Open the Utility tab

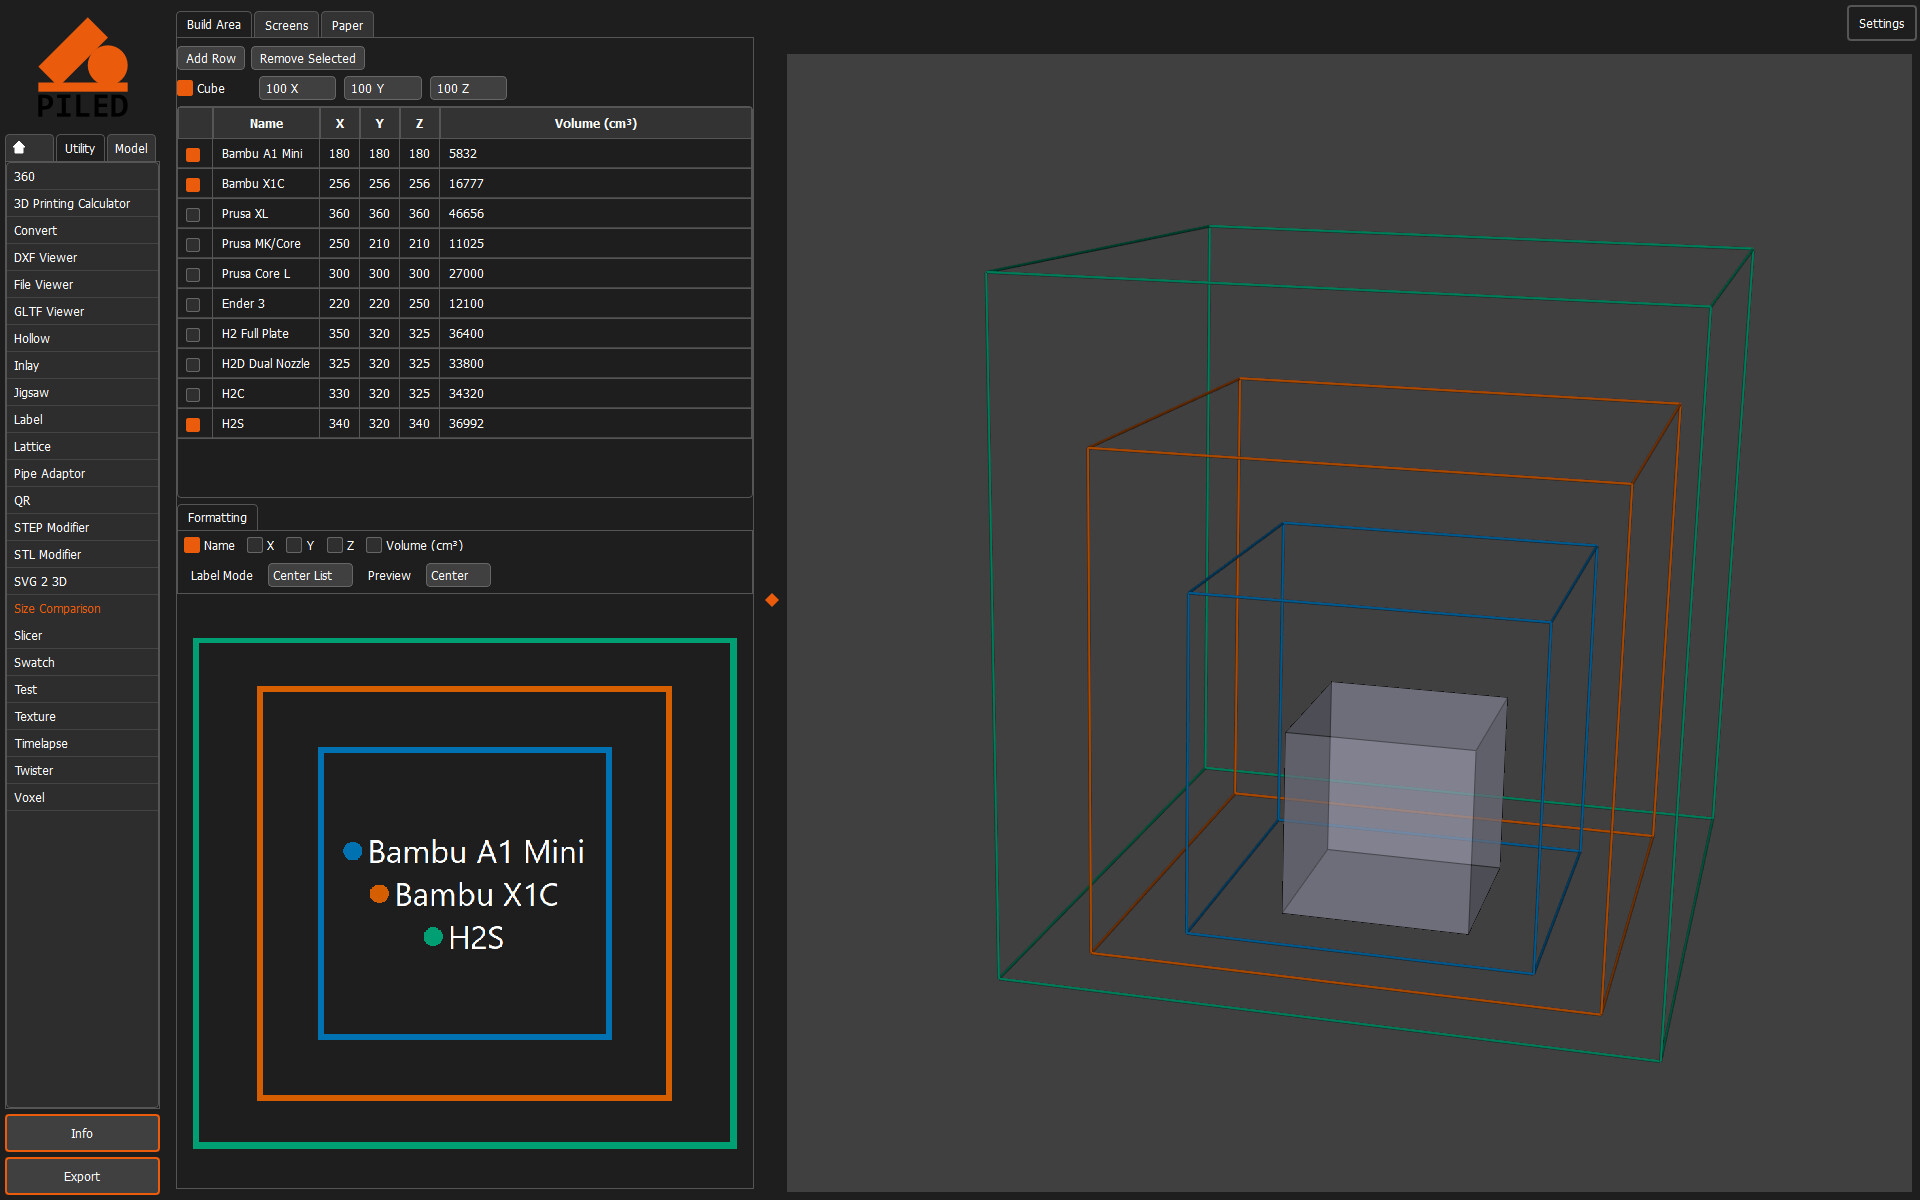point(80,148)
